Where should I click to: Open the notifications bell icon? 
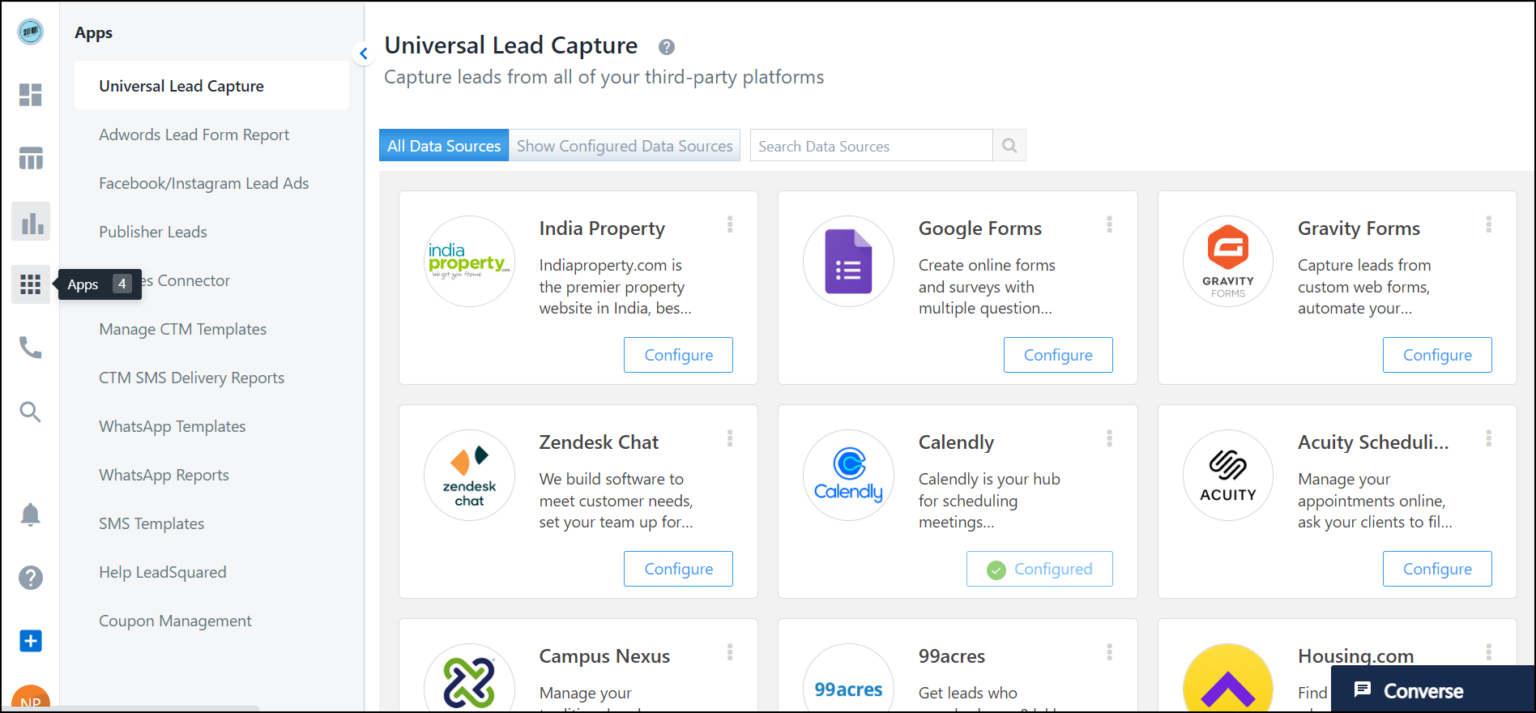31,515
